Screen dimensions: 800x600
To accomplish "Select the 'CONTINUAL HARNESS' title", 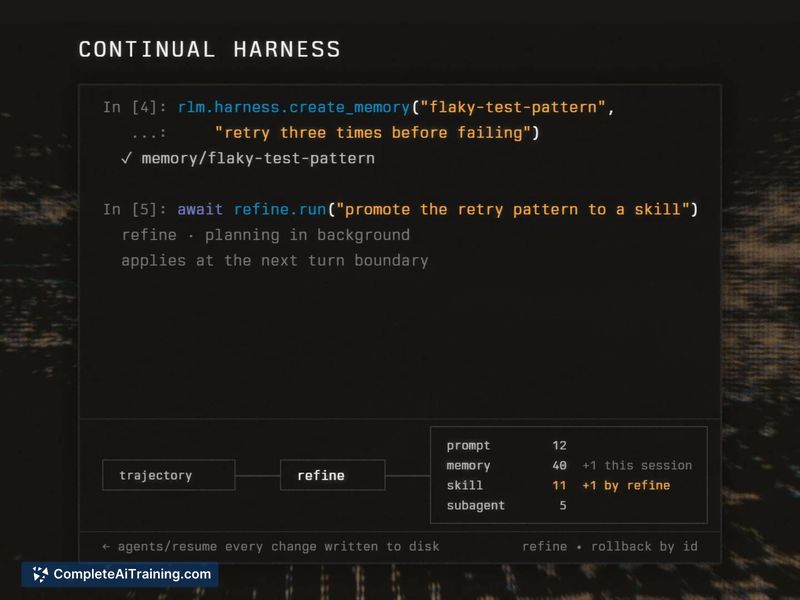I will (x=210, y=49).
